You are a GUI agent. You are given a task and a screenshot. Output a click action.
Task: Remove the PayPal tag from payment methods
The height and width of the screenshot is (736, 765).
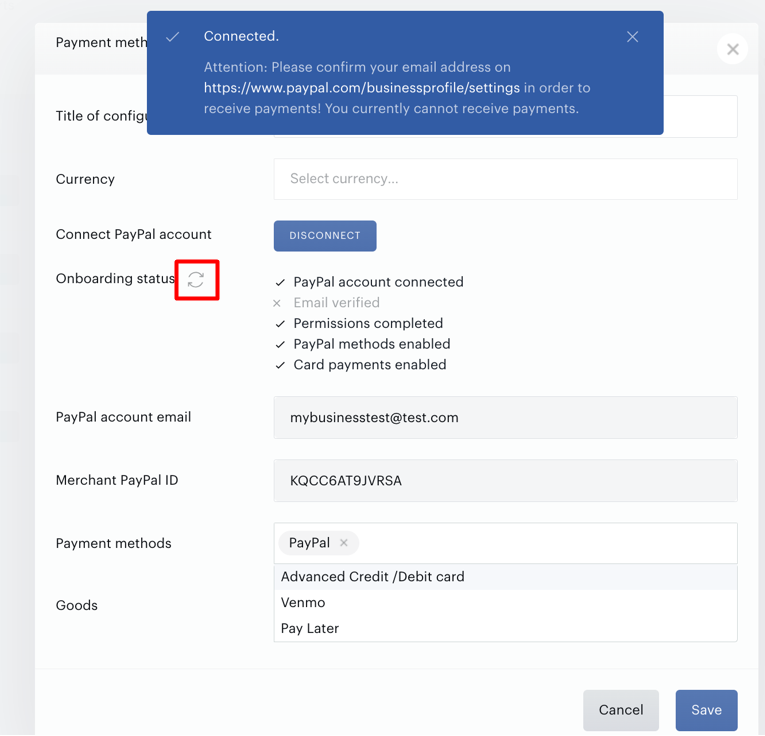click(x=343, y=543)
